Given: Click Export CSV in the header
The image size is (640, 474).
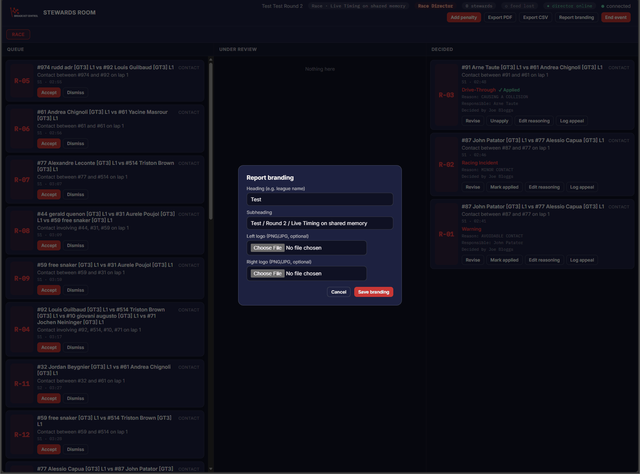Looking at the screenshot, I should coord(536,17).
